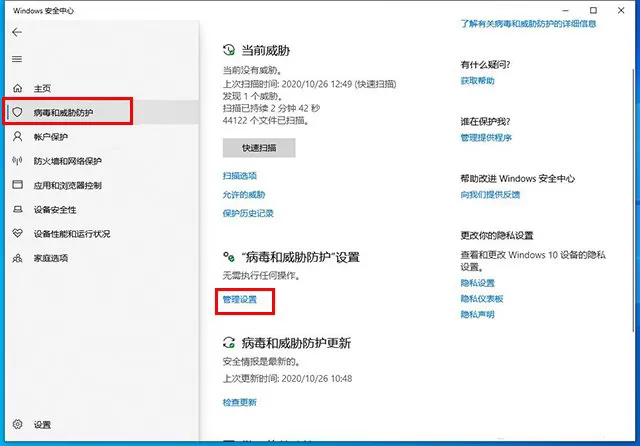Click the gear icon for 设置

coord(18,424)
